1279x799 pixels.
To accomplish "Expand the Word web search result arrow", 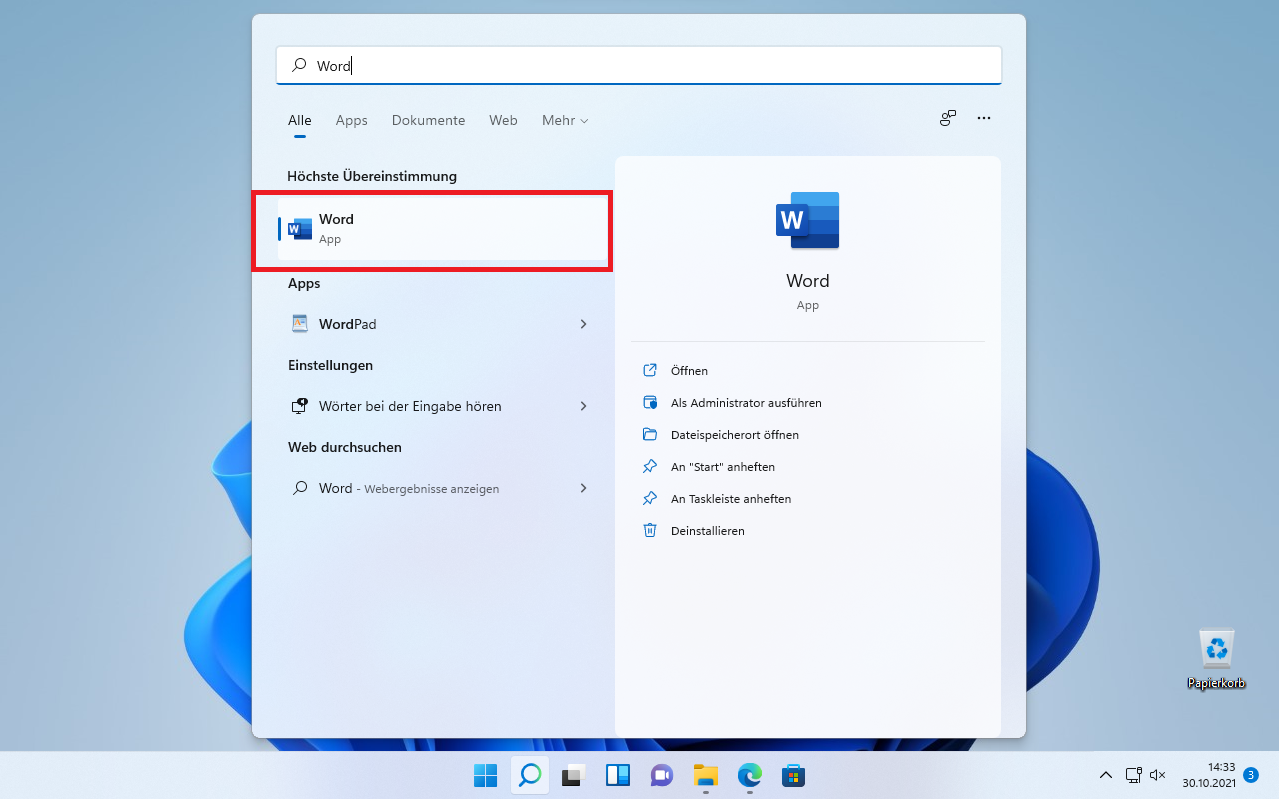I will pyautogui.click(x=584, y=488).
